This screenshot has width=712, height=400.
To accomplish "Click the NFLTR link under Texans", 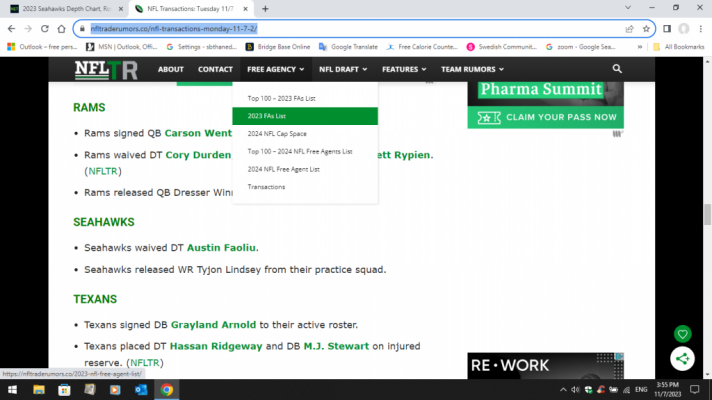I will coord(145,363).
